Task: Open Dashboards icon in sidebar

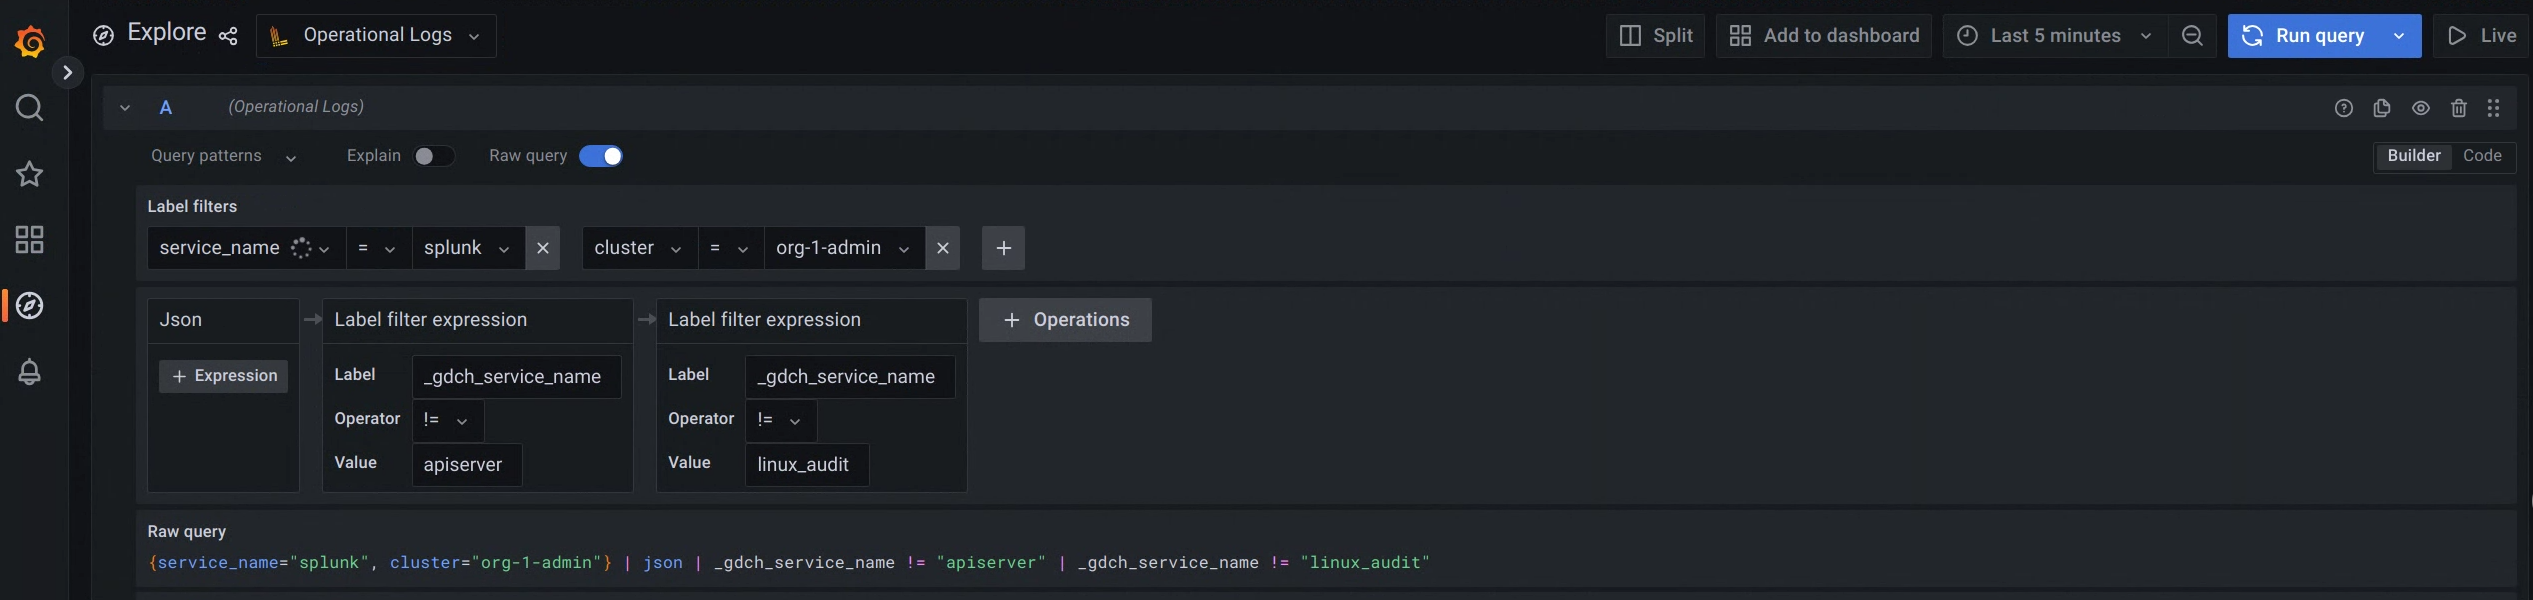Action: point(30,240)
